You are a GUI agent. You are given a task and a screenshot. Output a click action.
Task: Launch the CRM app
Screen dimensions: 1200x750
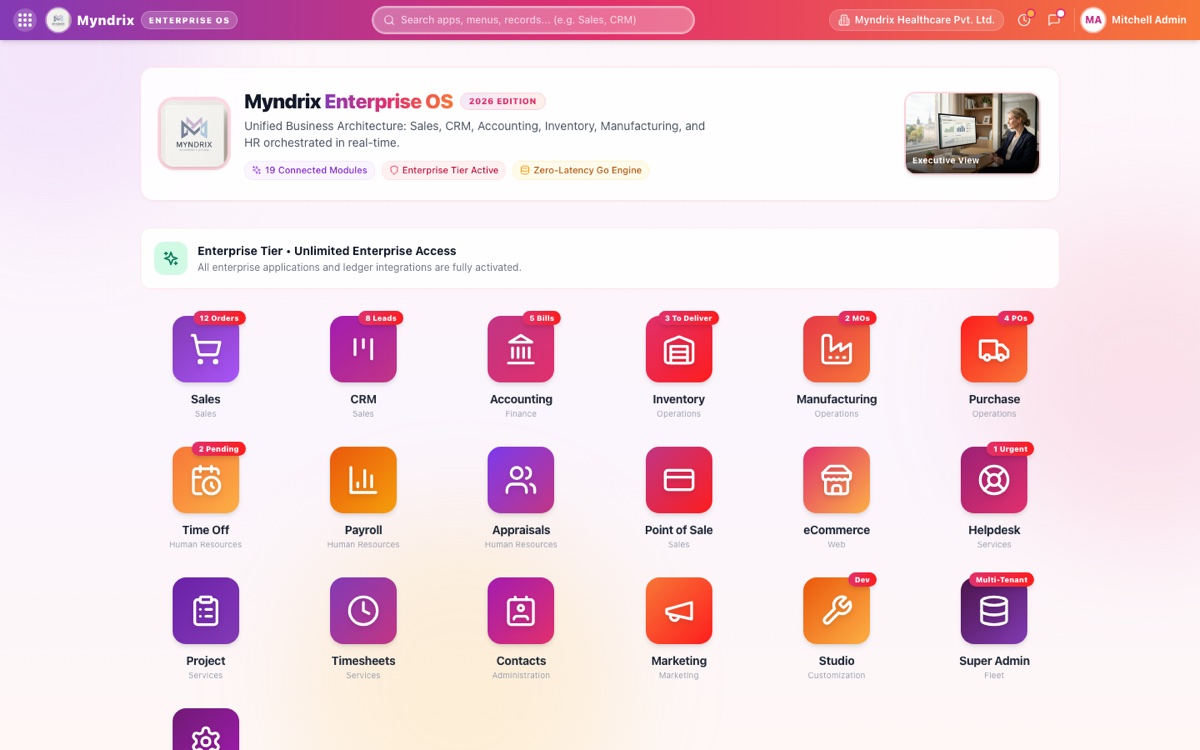pyautogui.click(x=363, y=349)
